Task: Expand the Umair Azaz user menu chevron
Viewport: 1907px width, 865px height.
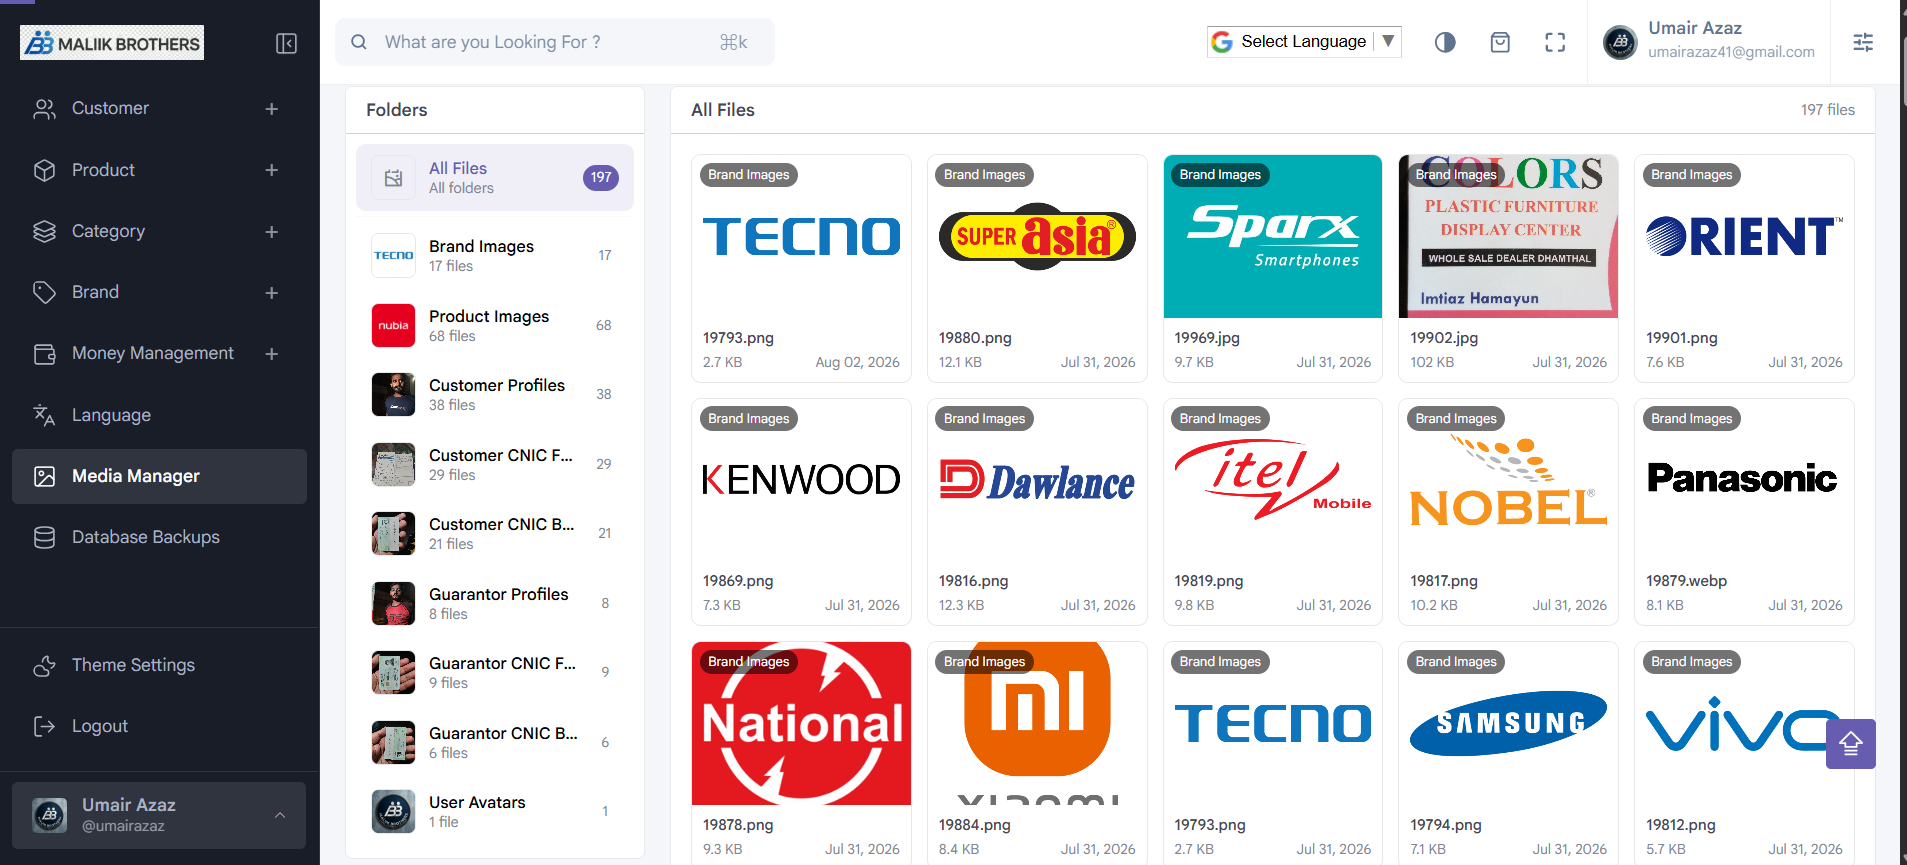Action: [x=280, y=816]
